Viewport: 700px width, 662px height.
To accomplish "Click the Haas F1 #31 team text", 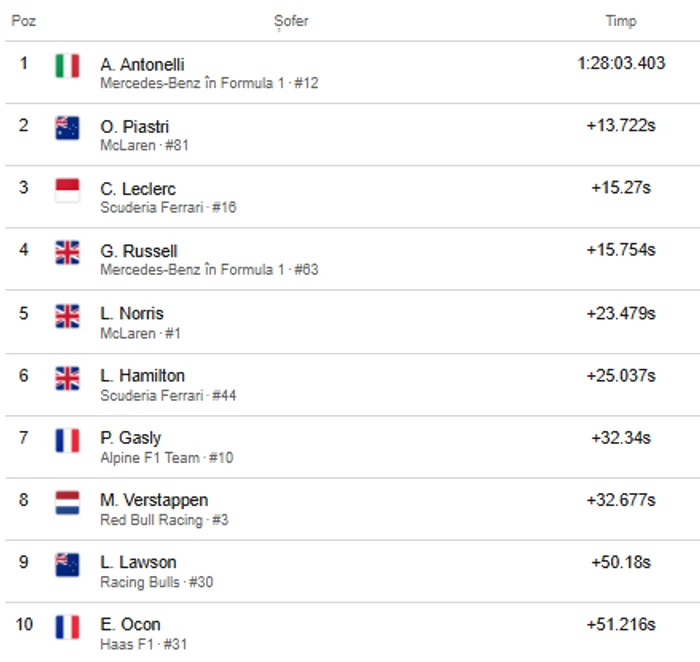I will coord(143,644).
